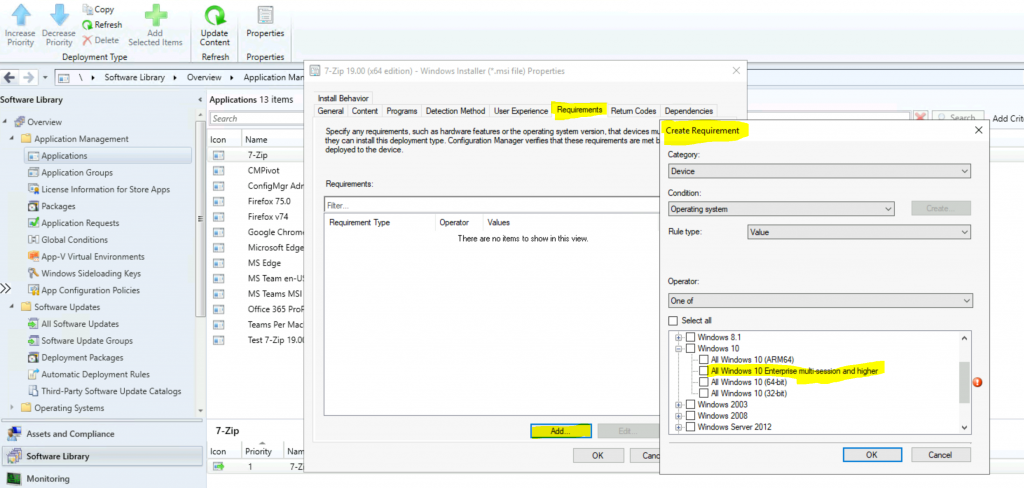The width and height of the screenshot is (1024, 488).
Task: Collapse the Application Management tree node
Action: tap(12, 139)
